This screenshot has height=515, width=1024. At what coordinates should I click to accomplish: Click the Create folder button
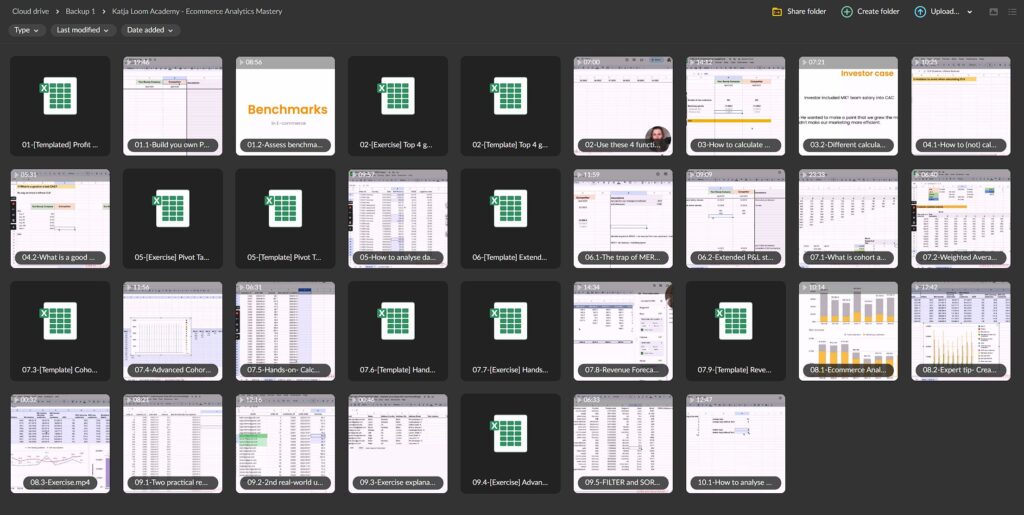[x=870, y=11]
